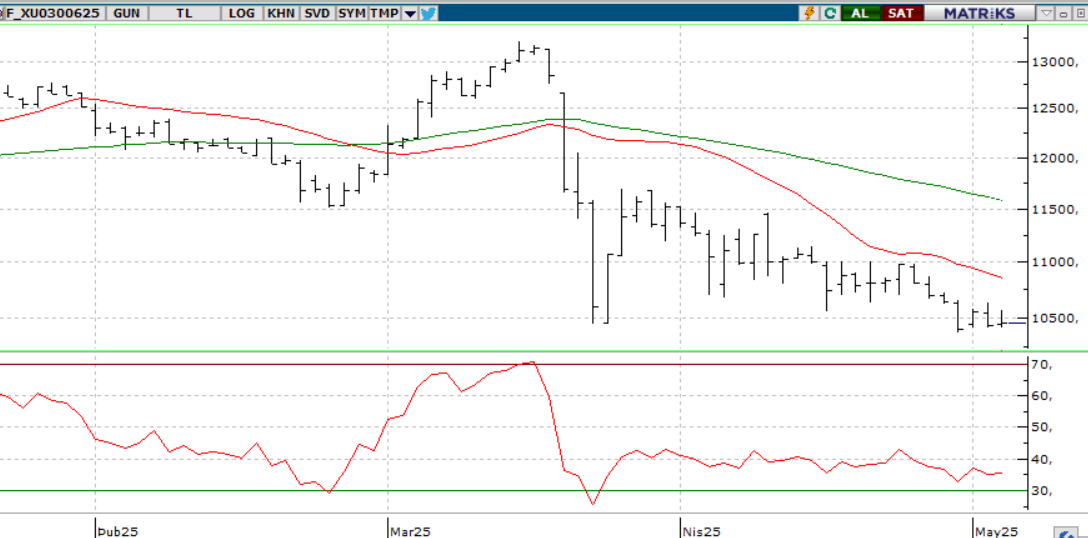The image size is (1088, 538).
Task: Minimize the chart window
Action: tap(1065, 13)
